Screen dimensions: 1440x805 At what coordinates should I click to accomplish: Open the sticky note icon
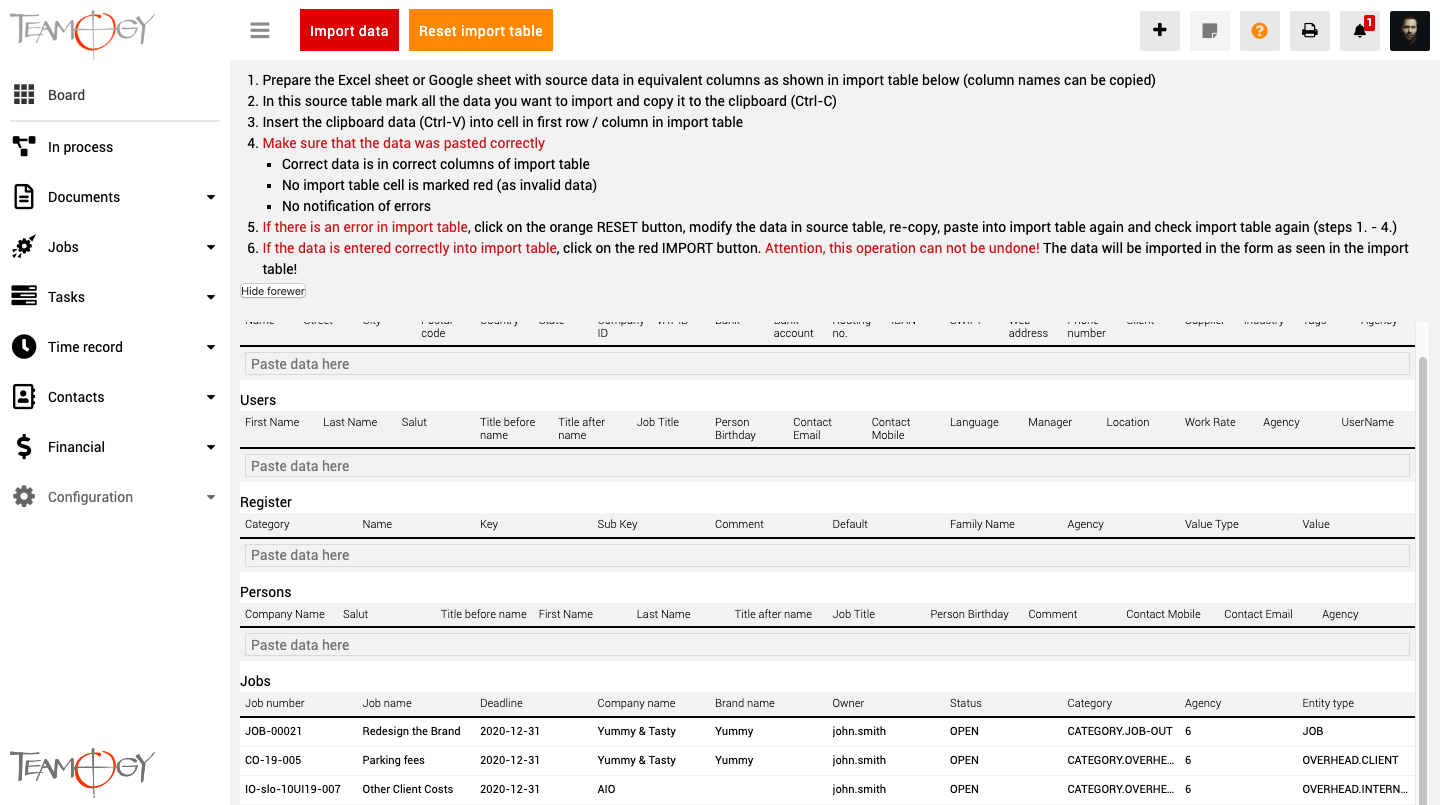click(x=1210, y=30)
